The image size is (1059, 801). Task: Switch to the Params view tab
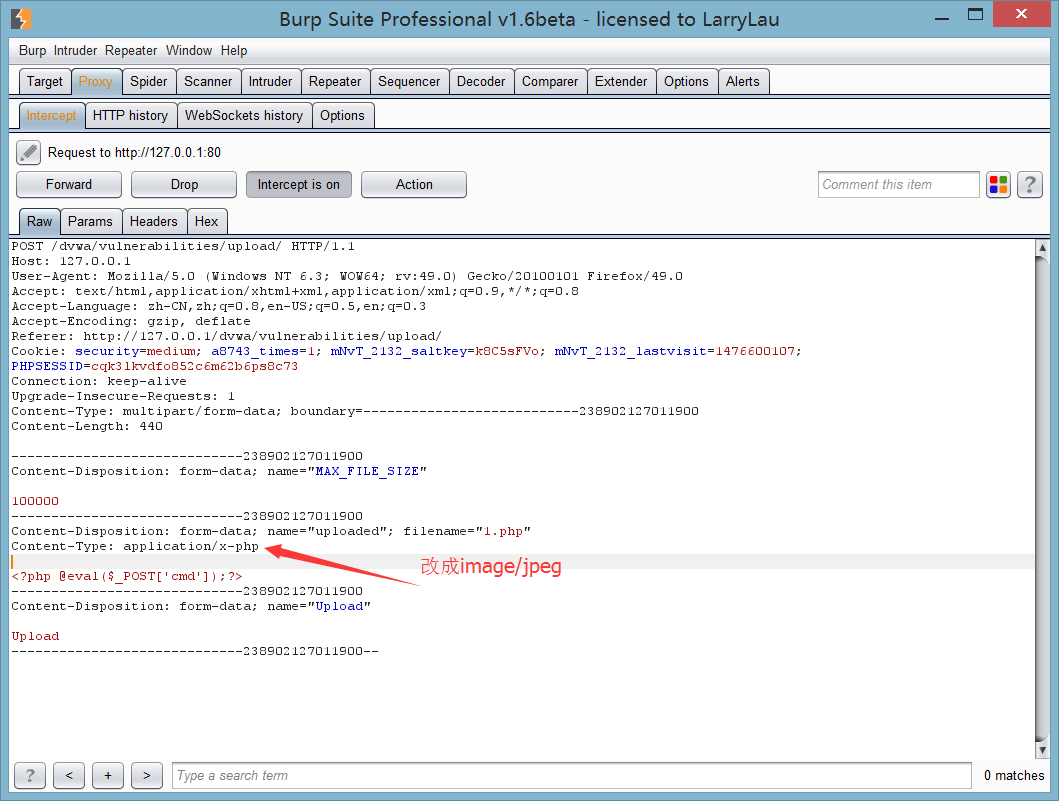(91, 222)
